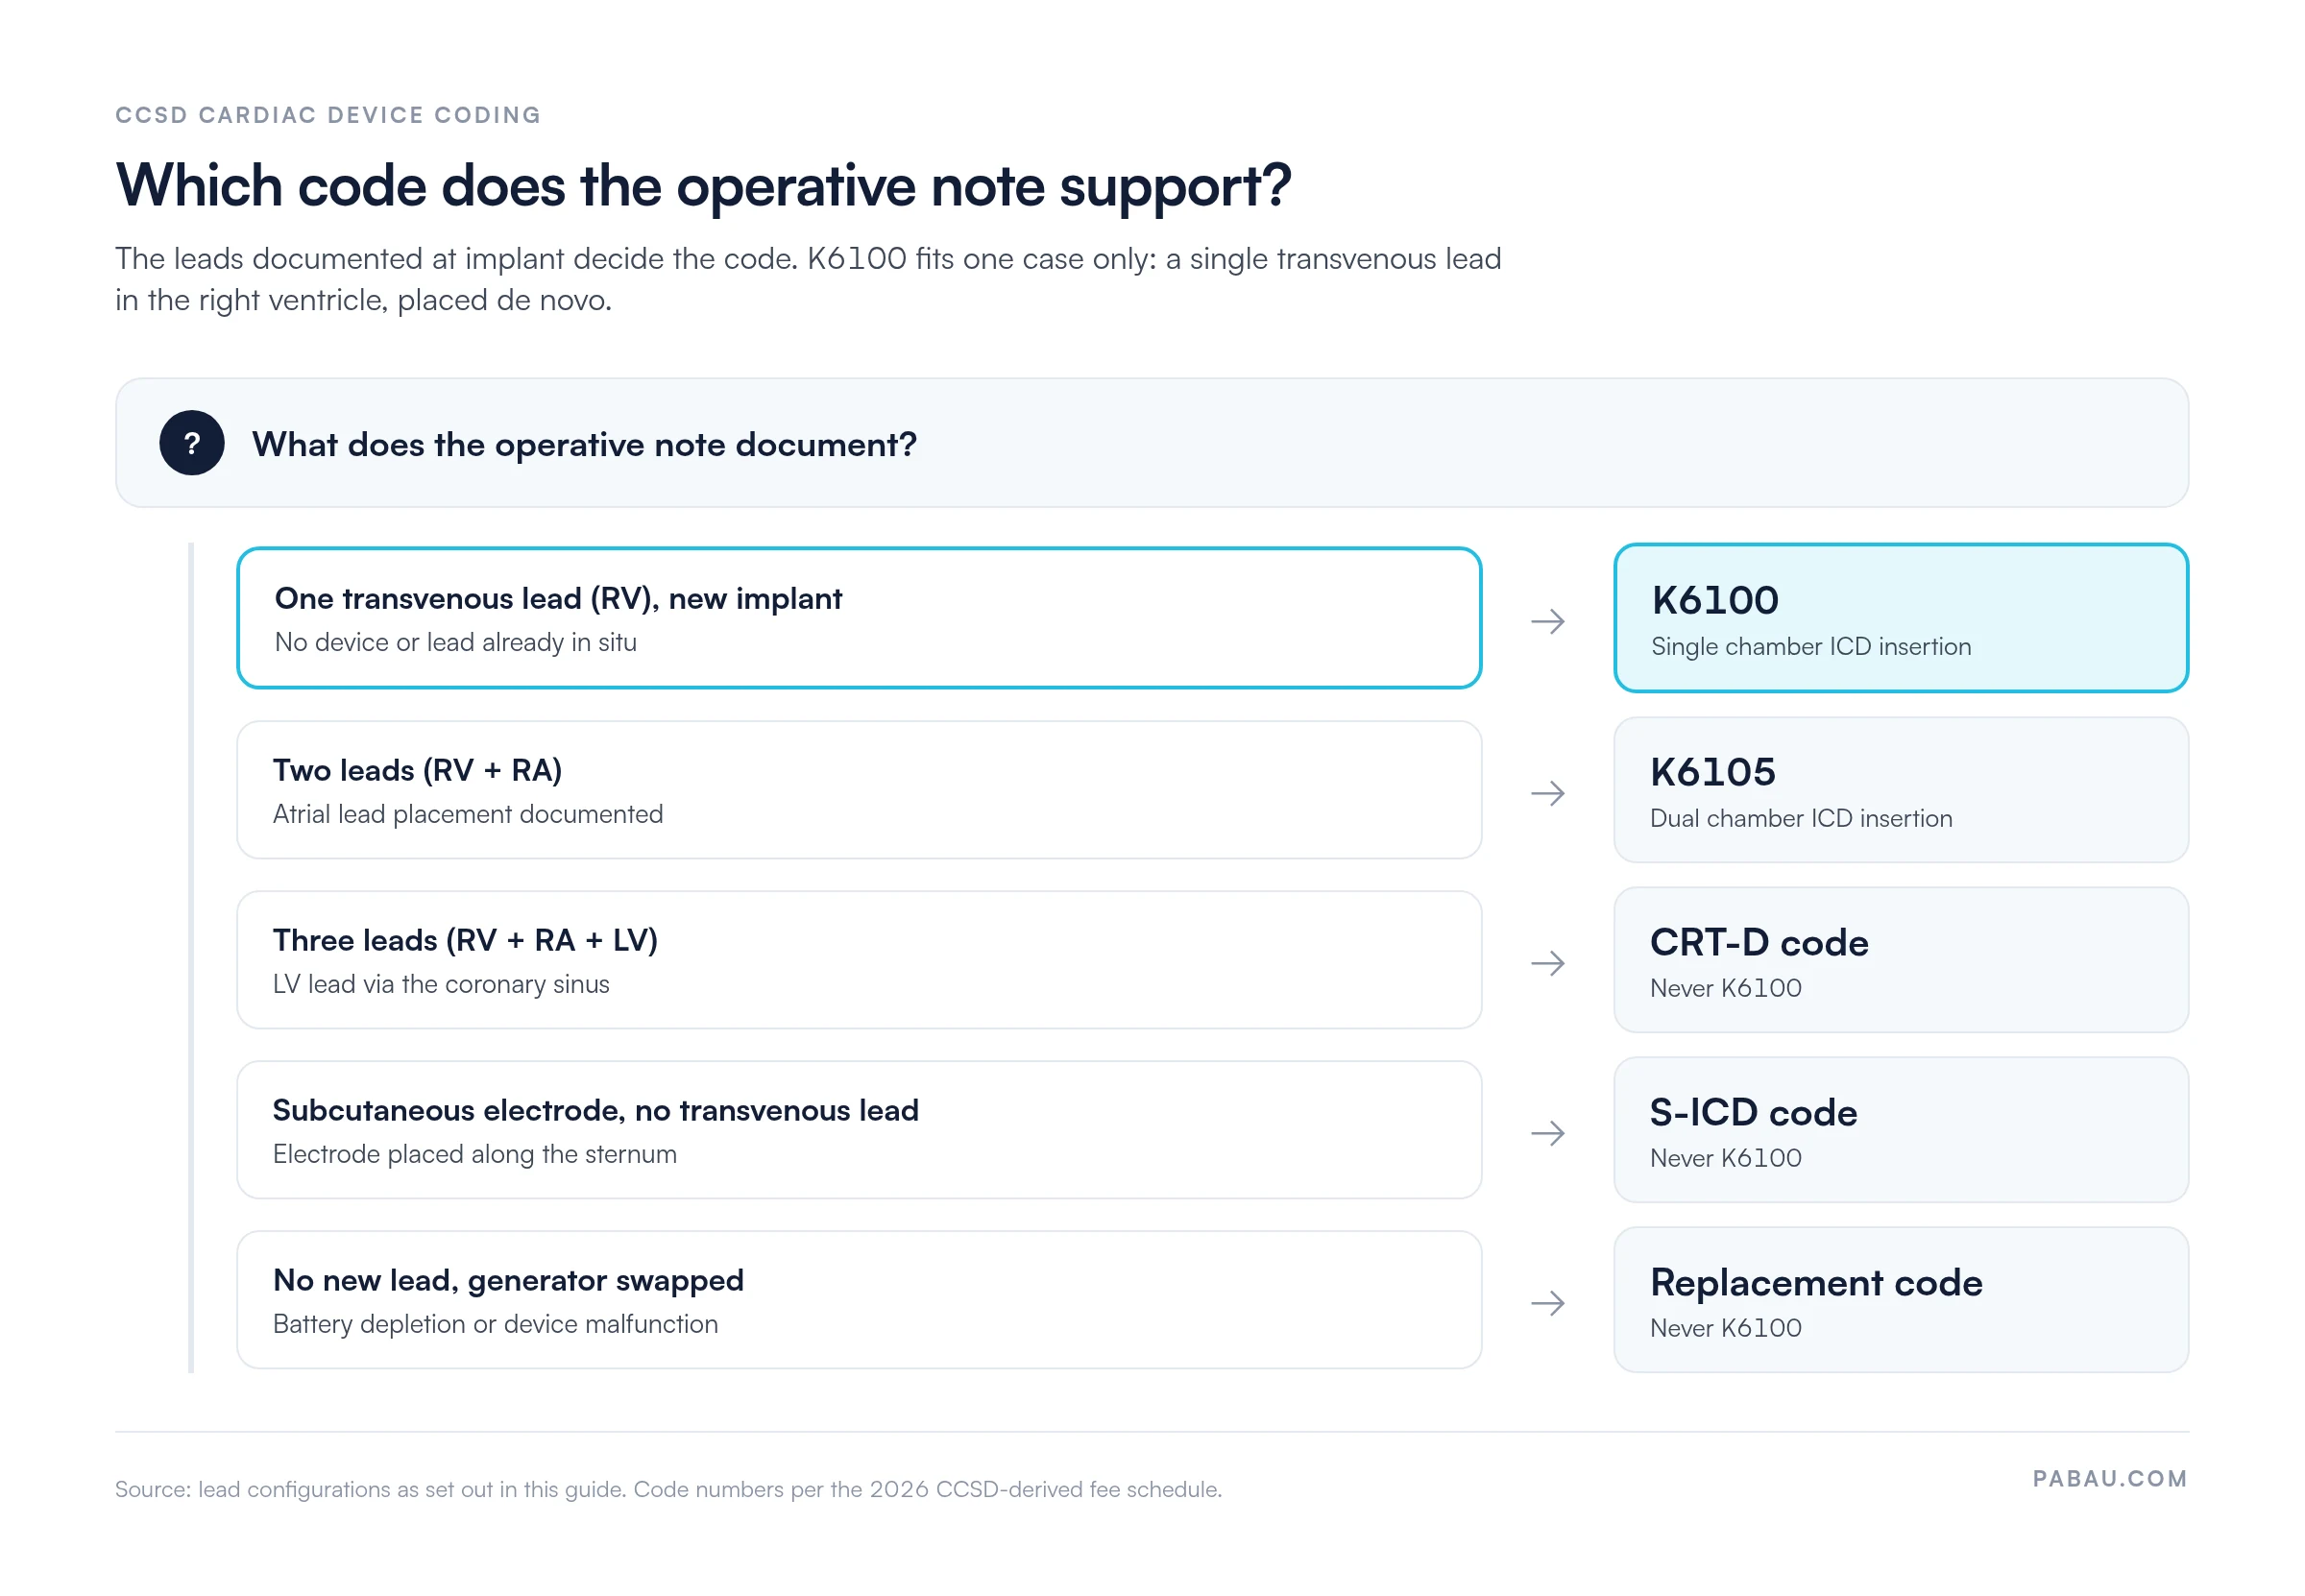Choose the Subcutaneous electrode option card
The width and height of the screenshot is (2305, 1596).
coord(859,1130)
